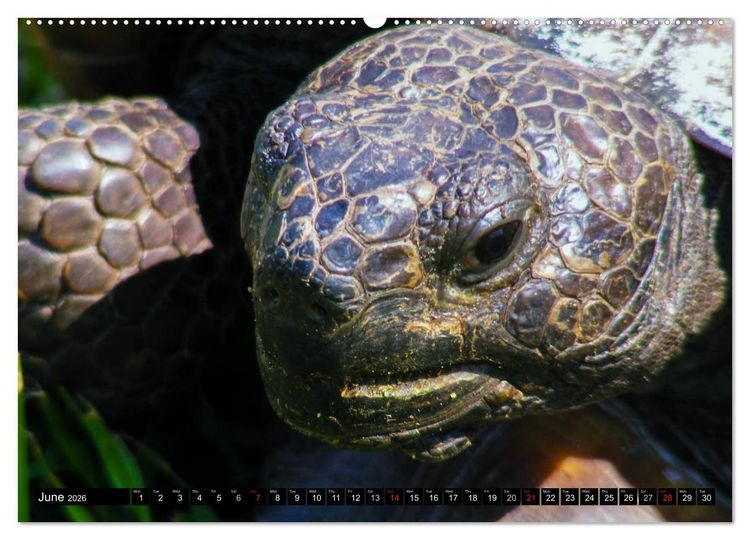Select red Sunday date 7
The image size is (750, 540).
(258, 496)
